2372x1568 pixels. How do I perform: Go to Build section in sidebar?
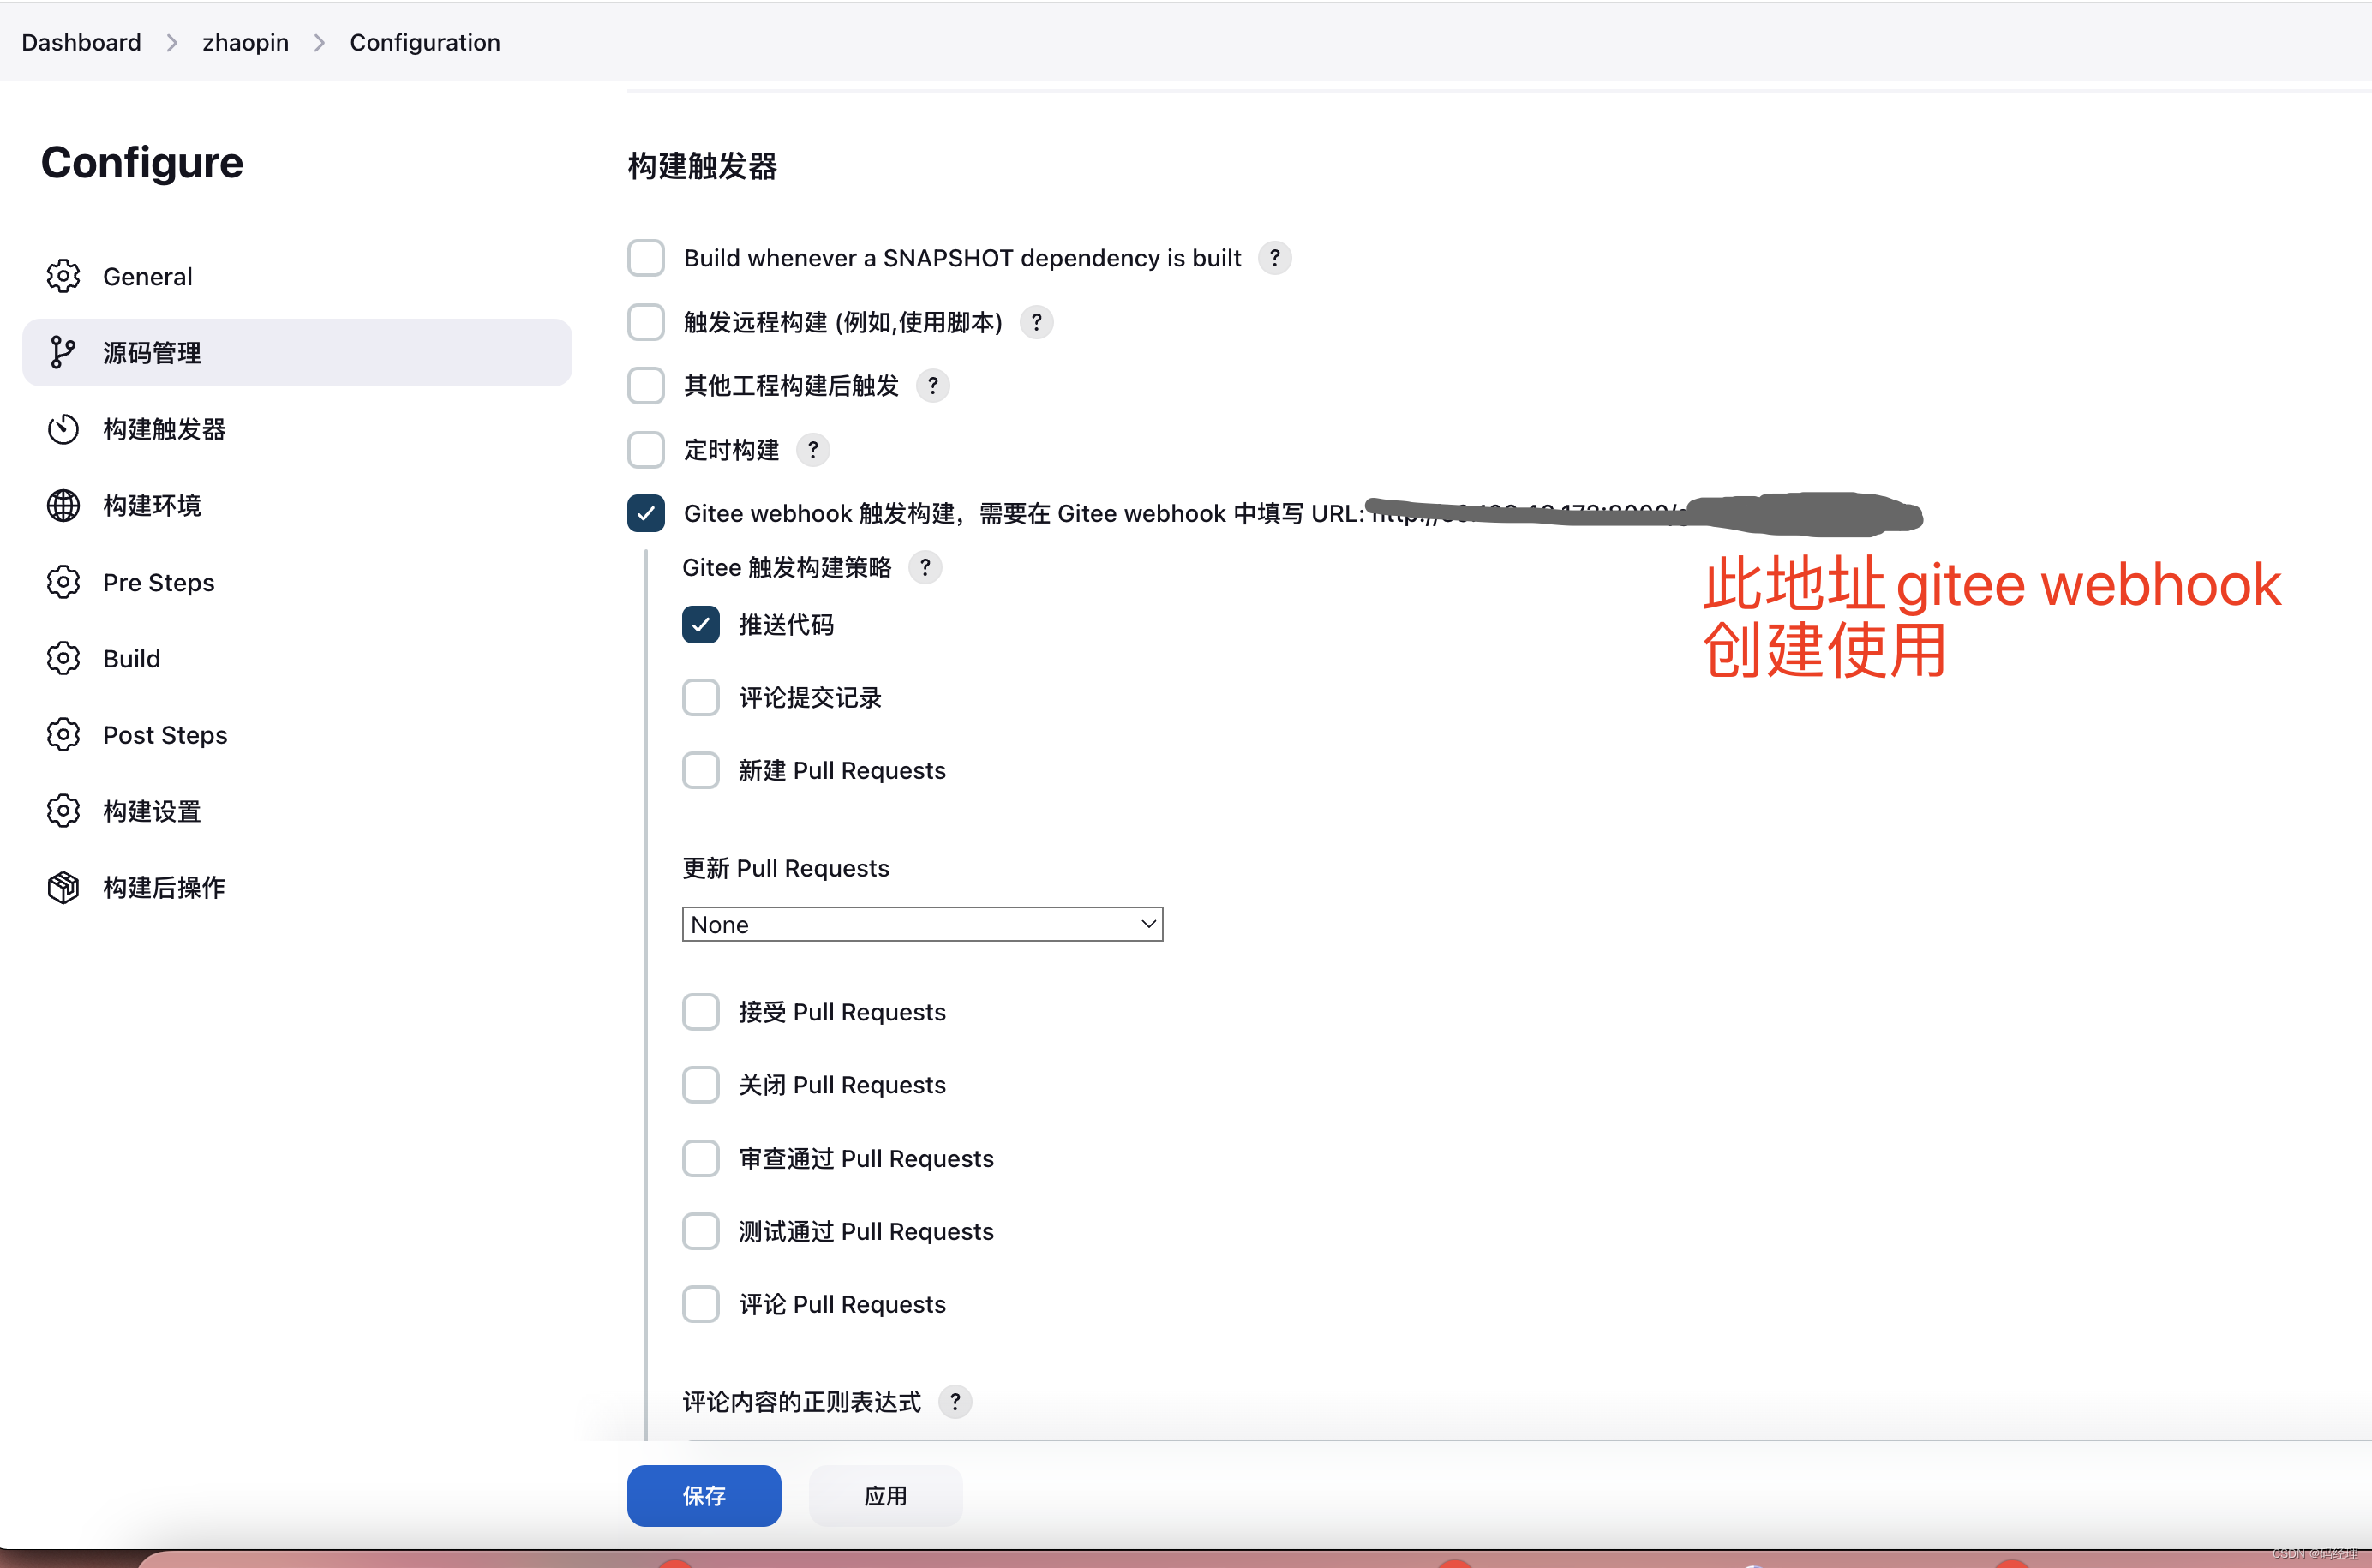(297, 658)
